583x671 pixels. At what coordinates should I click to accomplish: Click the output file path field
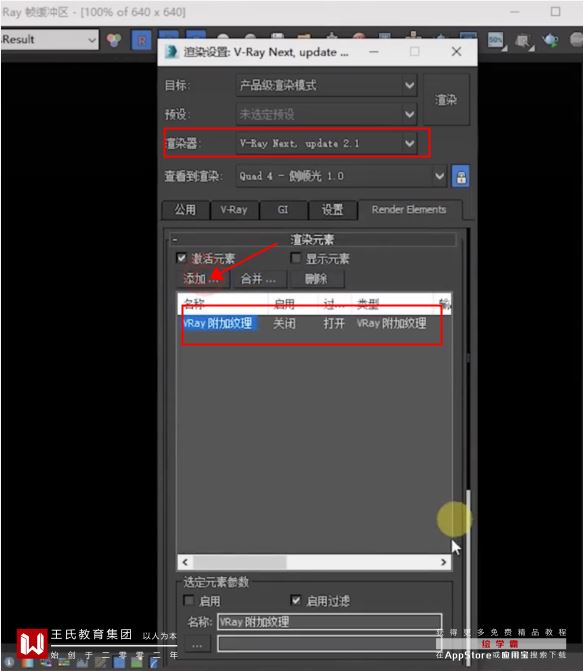[330, 644]
